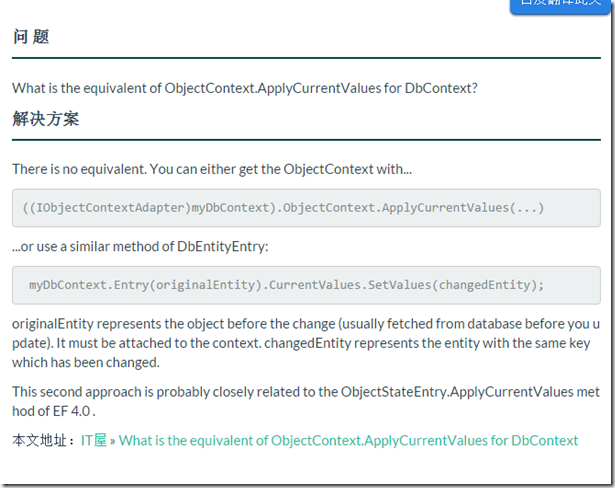Click the 问题 section heading

tap(31, 37)
